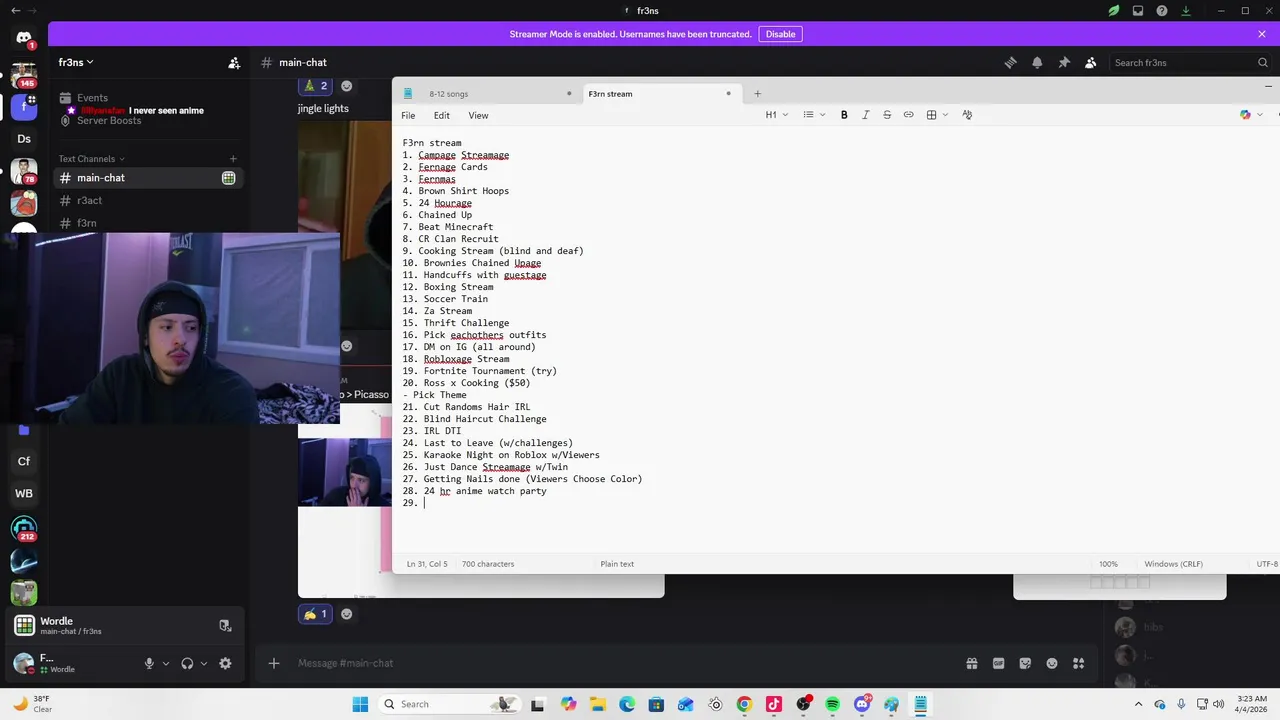Open notification settings bell icon
1280x720 pixels.
coord(1037,62)
